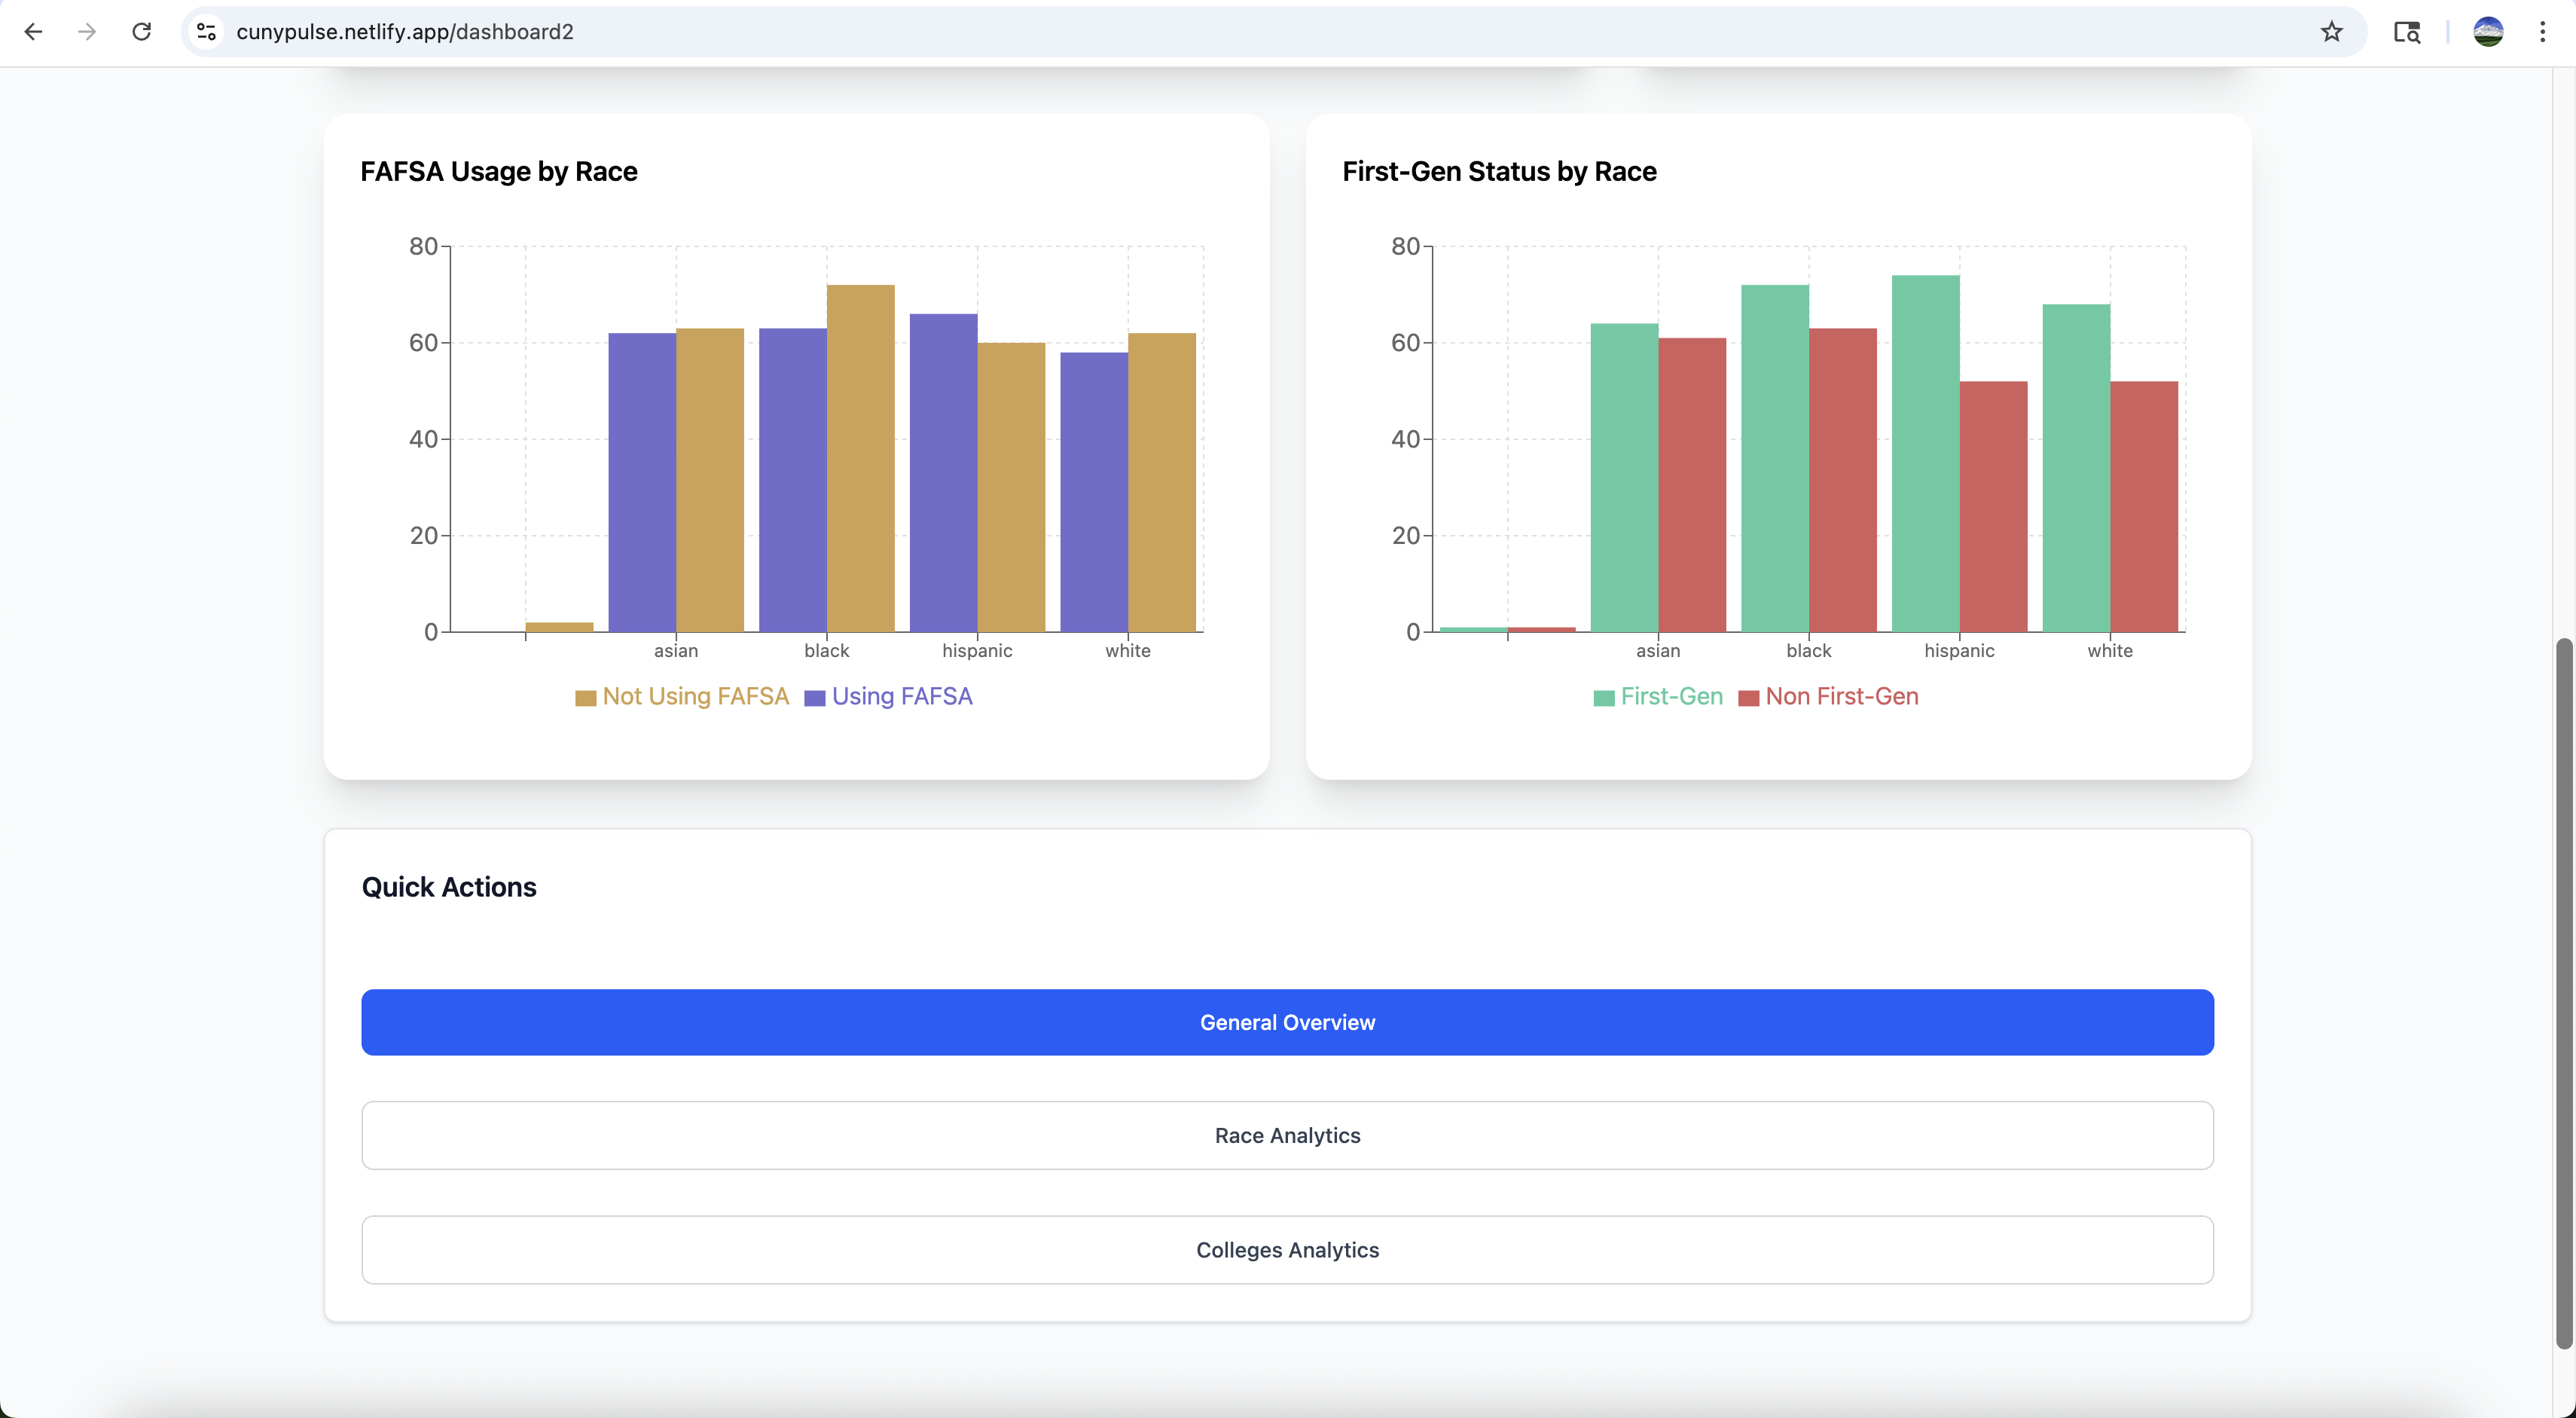This screenshot has height=1418, width=2576.
Task: Open site information icon in address bar
Action: coord(207,32)
